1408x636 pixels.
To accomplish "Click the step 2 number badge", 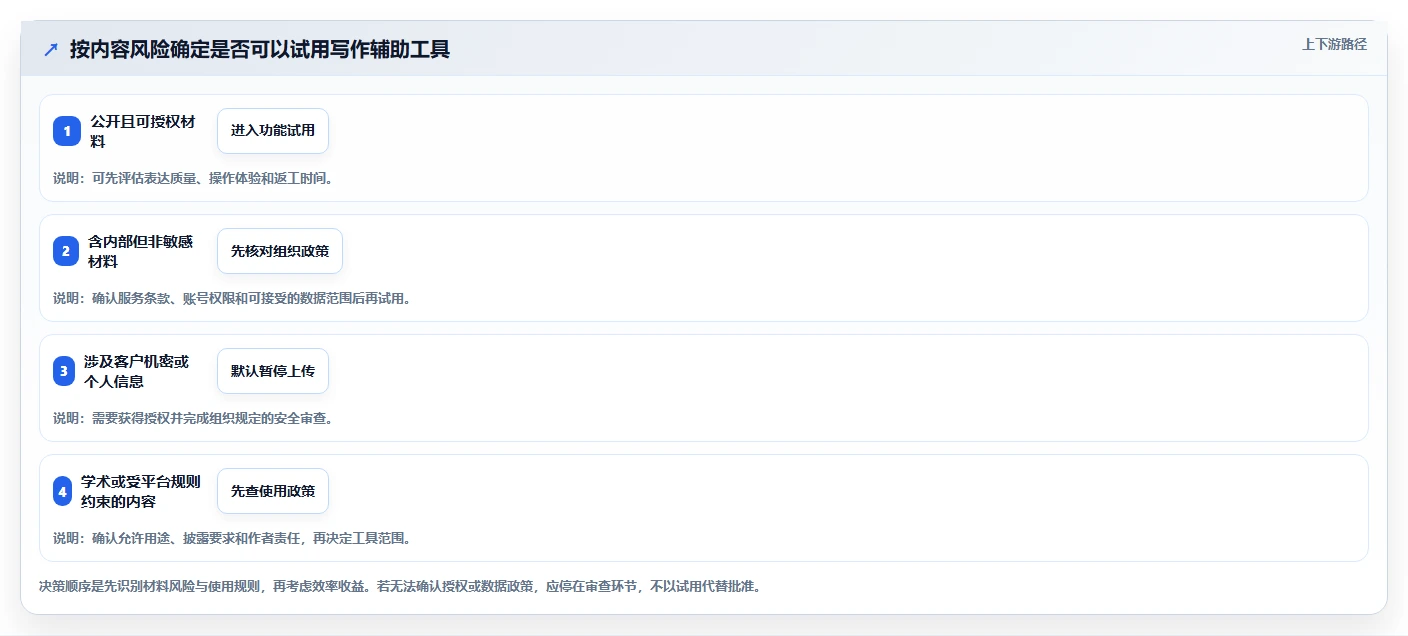I will coord(65,251).
